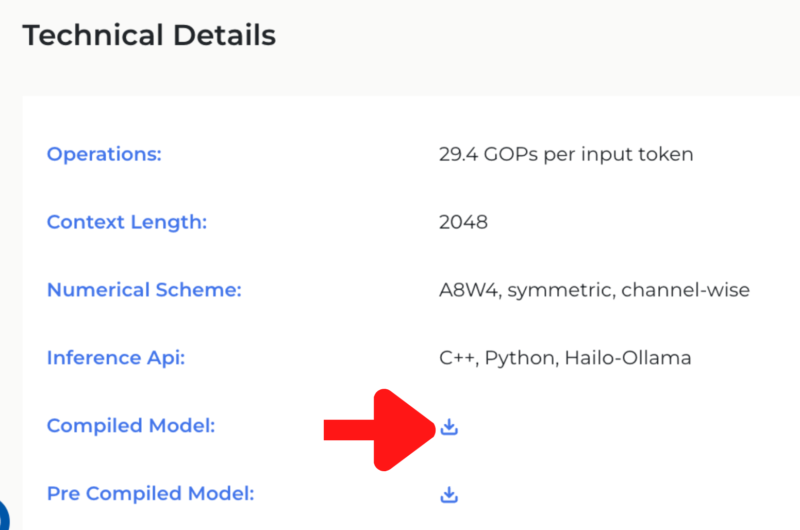Click the Numerical Scheme label

point(144,290)
